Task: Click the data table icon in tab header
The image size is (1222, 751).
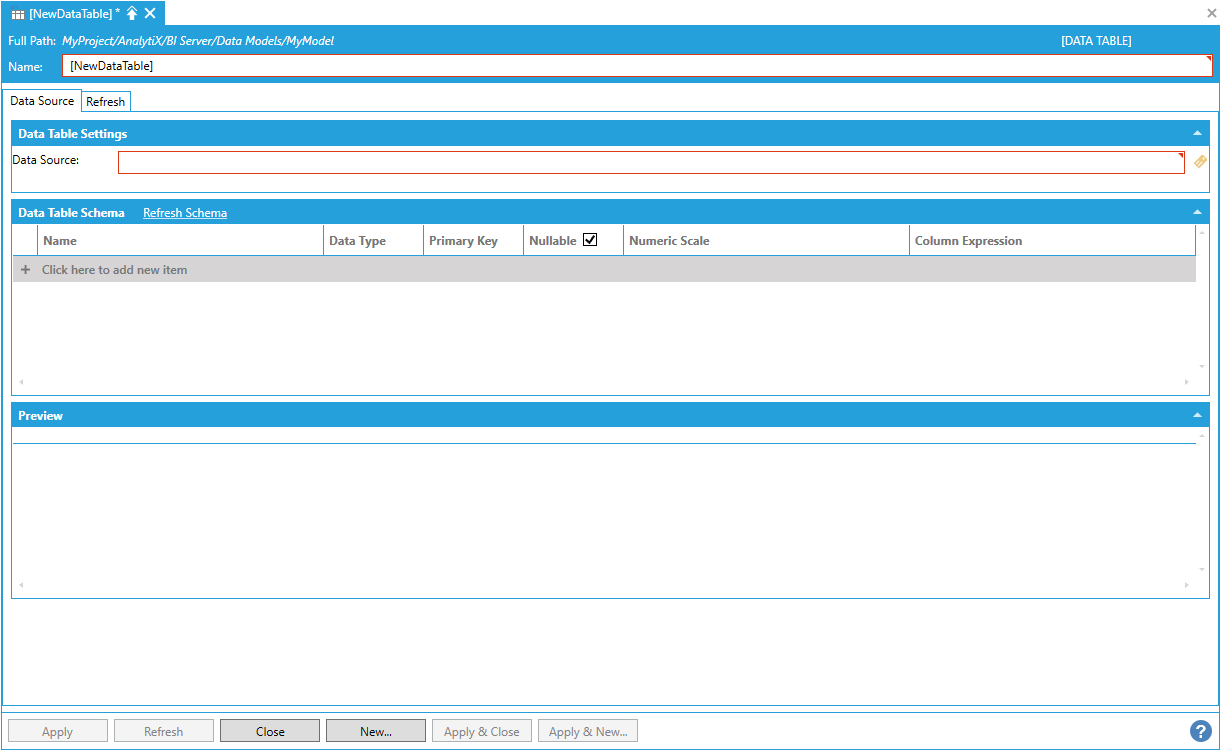Action: coord(18,14)
